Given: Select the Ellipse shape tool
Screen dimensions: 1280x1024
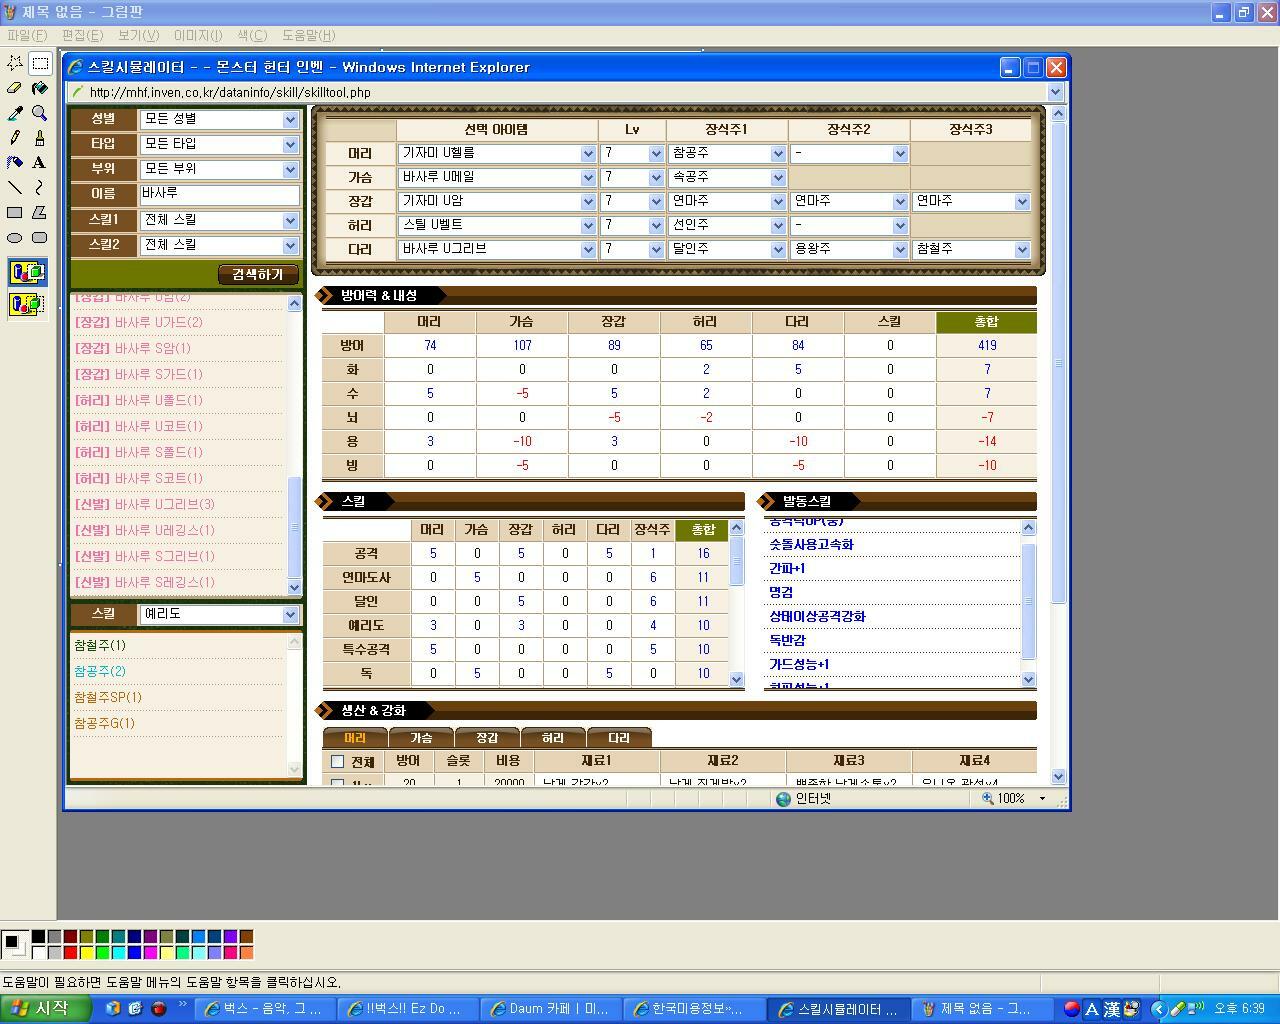Looking at the screenshot, I should [x=14, y=238].
